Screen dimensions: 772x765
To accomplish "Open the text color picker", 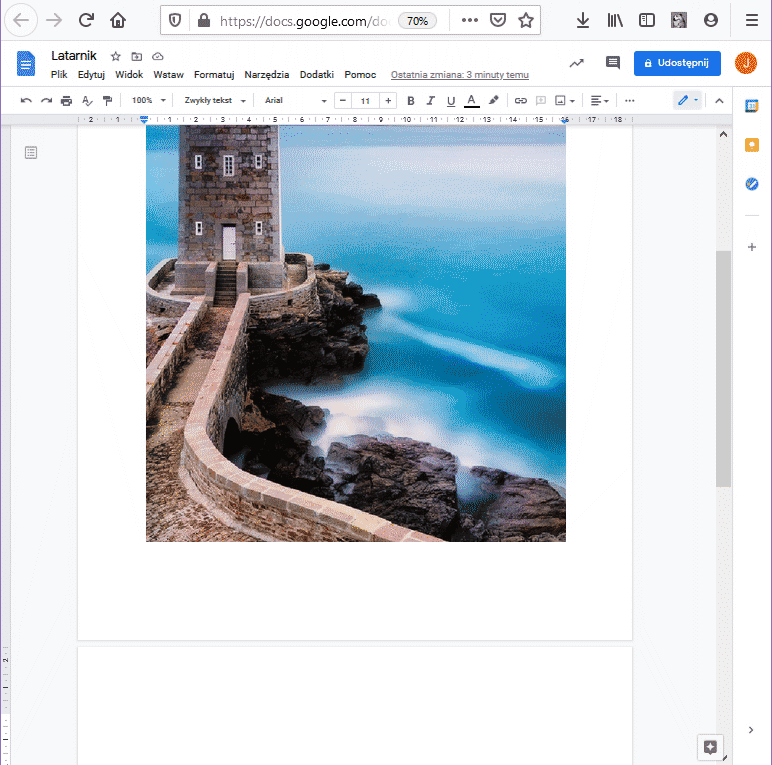I will pos(472,101).
